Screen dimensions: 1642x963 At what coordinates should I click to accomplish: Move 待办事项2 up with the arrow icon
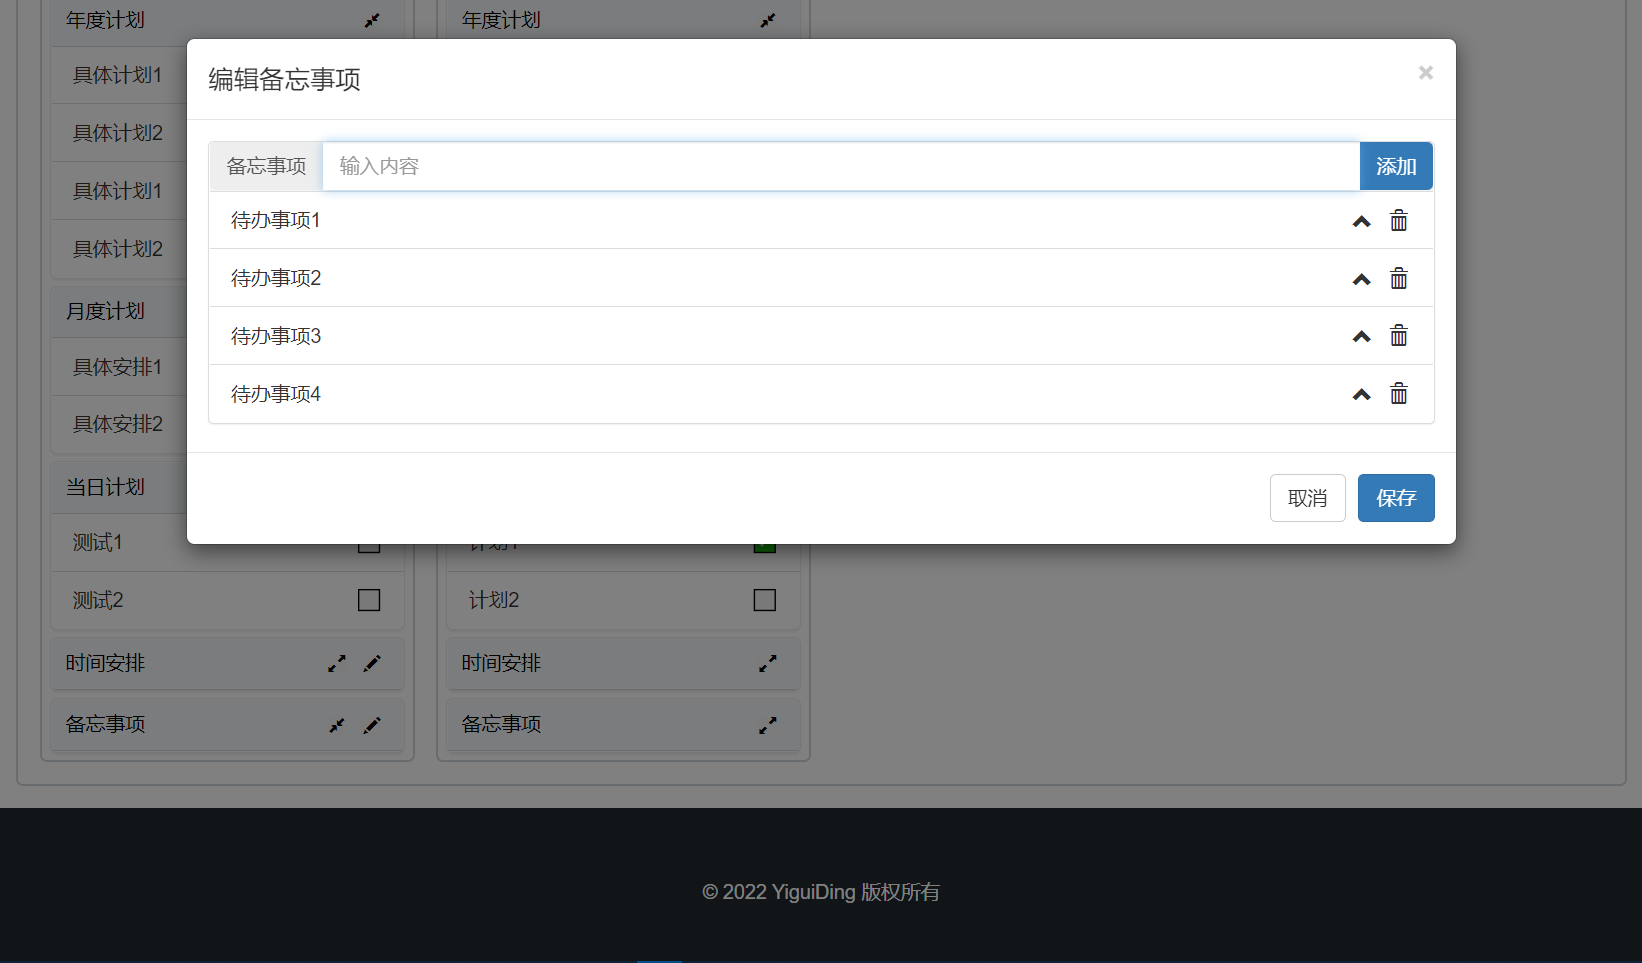coord(1361,279)
